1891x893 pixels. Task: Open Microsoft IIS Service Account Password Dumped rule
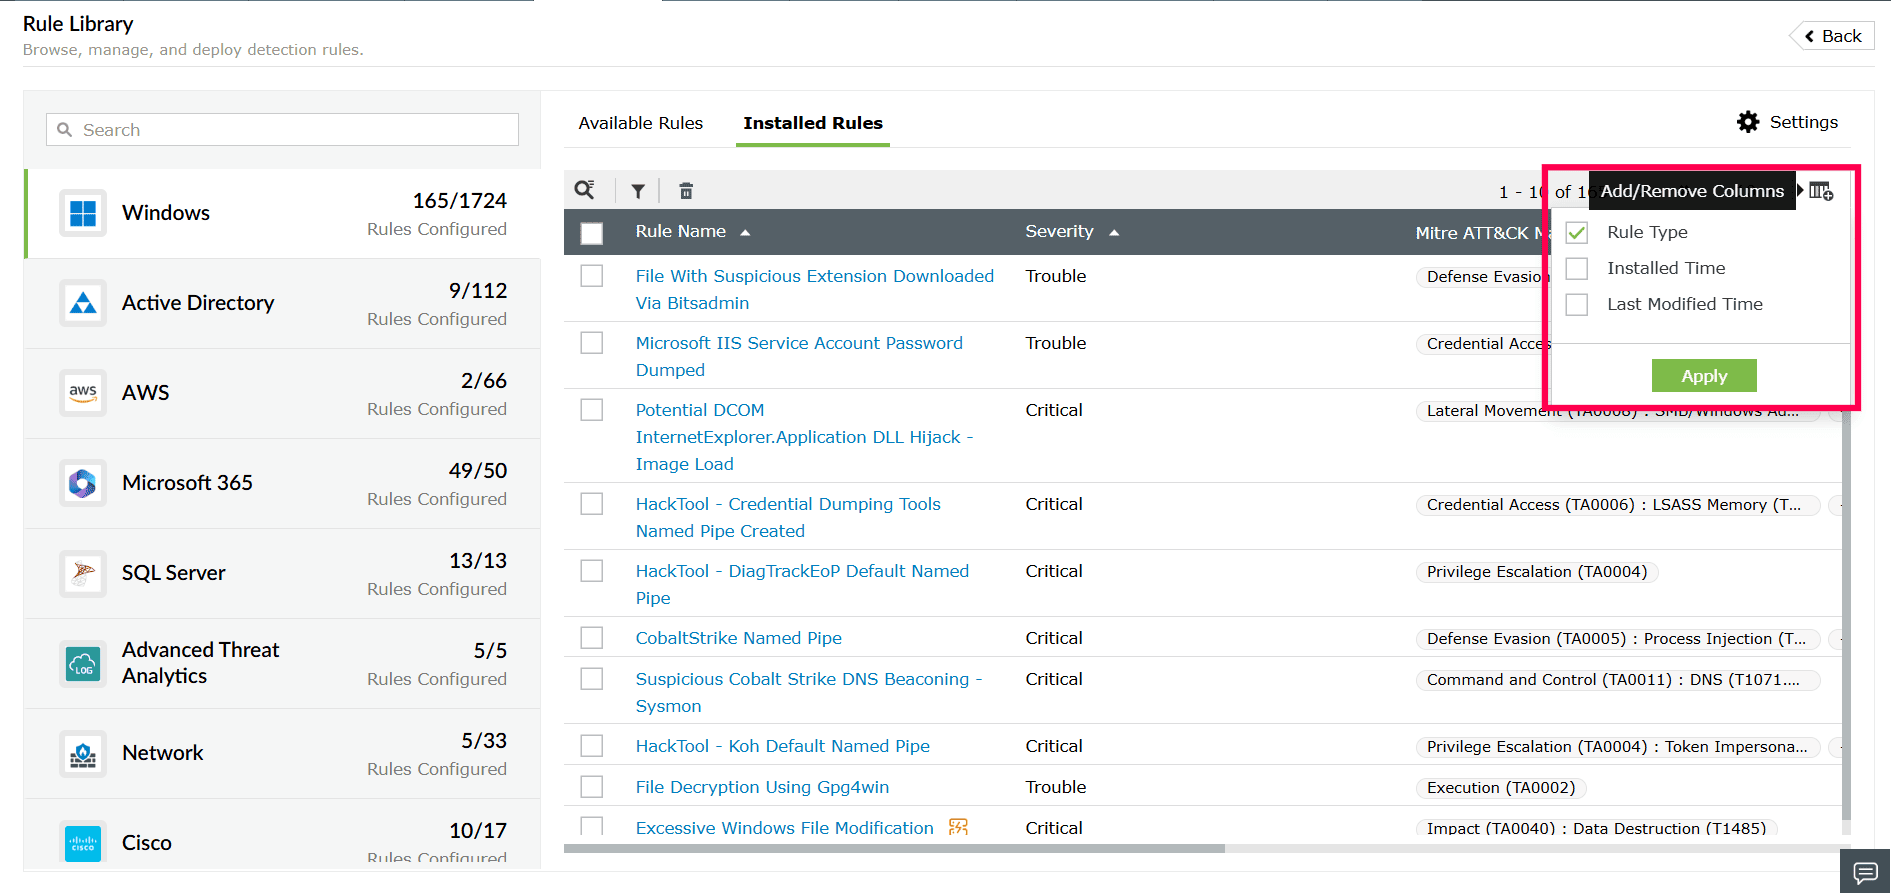pyautogui.click(x=799, y=356)
